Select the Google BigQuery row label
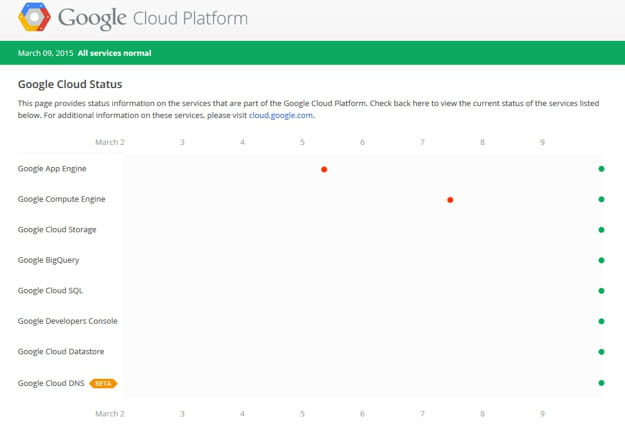This screenshot has height=425, width=625. pyautogui.click(x=48, y=260)
